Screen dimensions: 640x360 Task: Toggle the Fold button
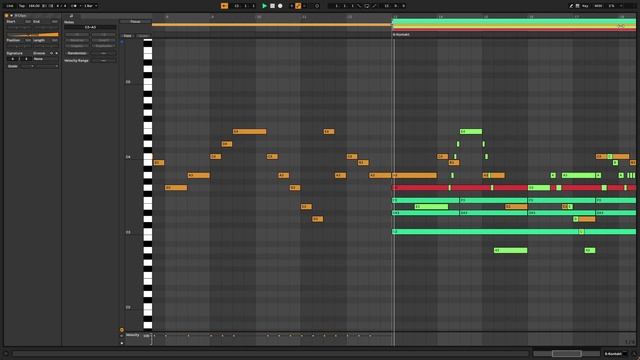(128, 36)
